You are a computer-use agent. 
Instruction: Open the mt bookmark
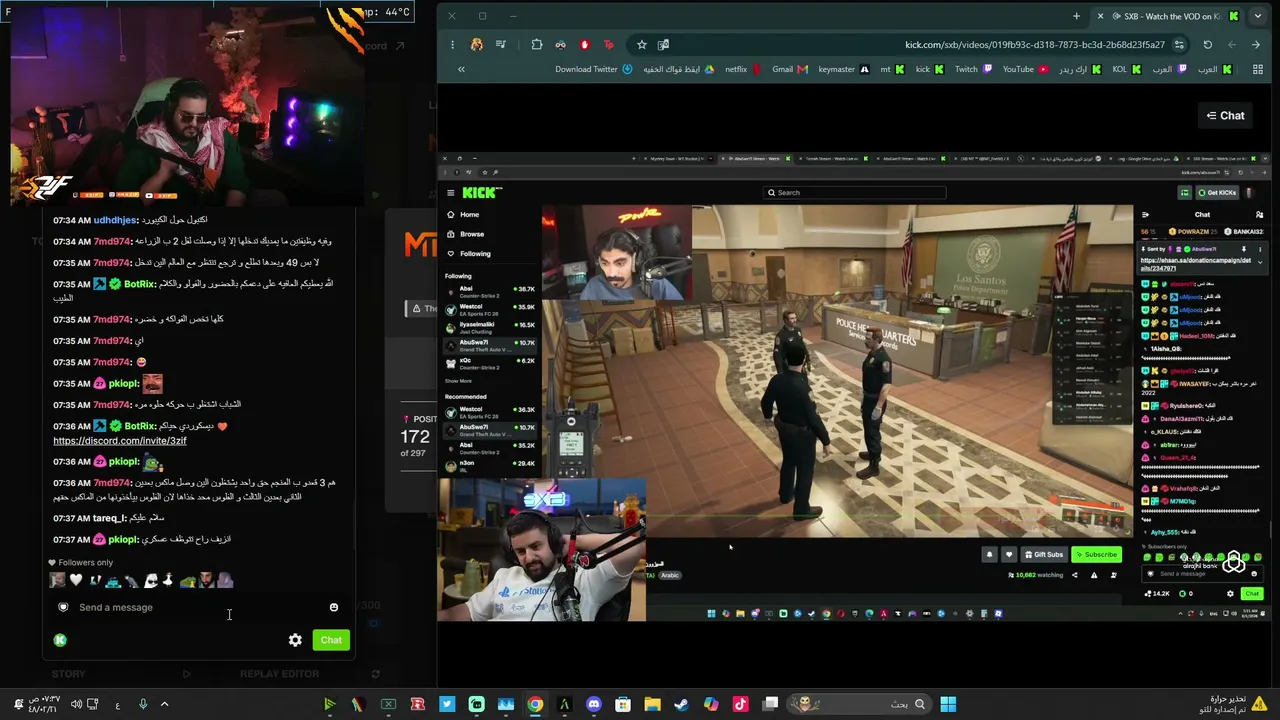click(892, 69)
